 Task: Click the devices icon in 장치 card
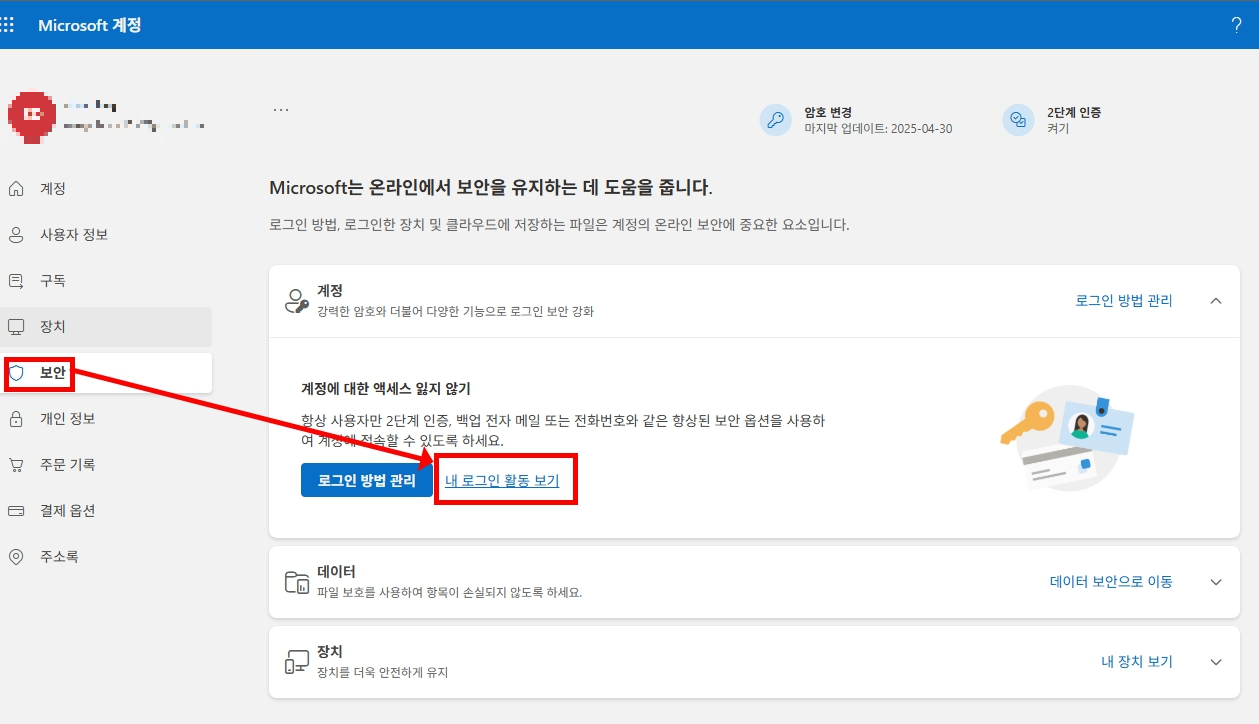pos(297,662)
